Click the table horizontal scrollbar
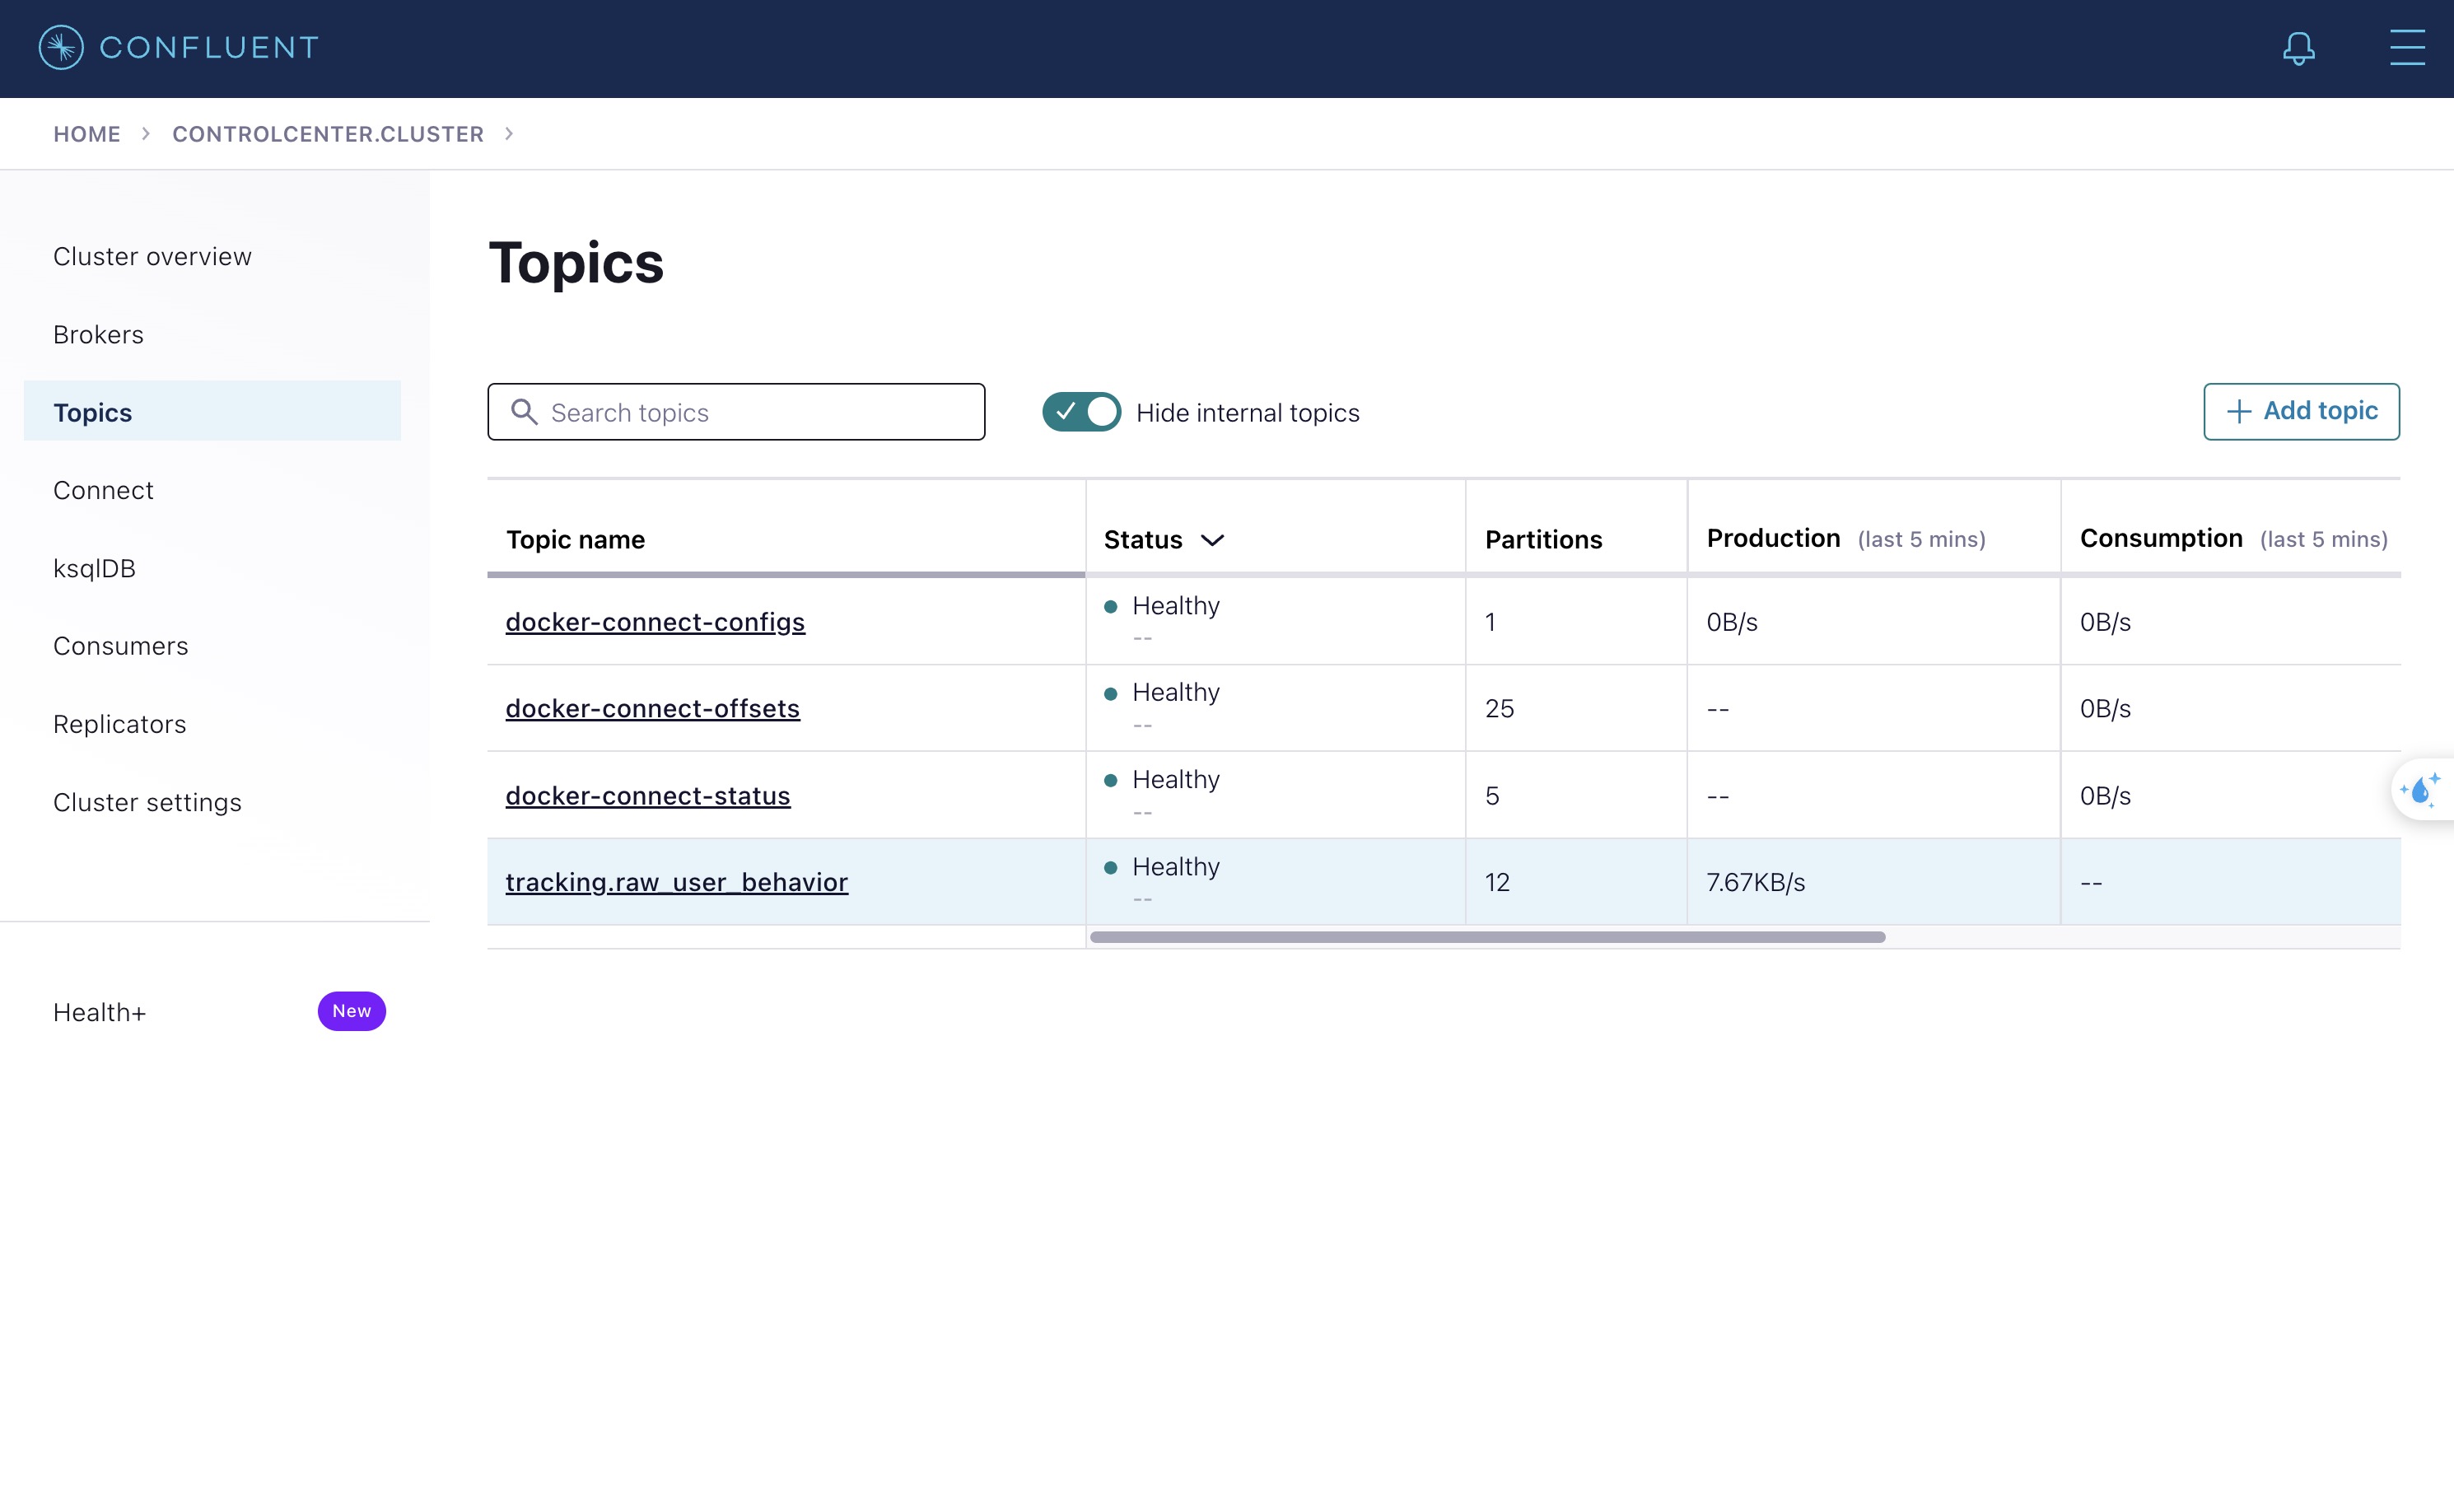The image size is (2454, 1512). tap(1487, 937)
